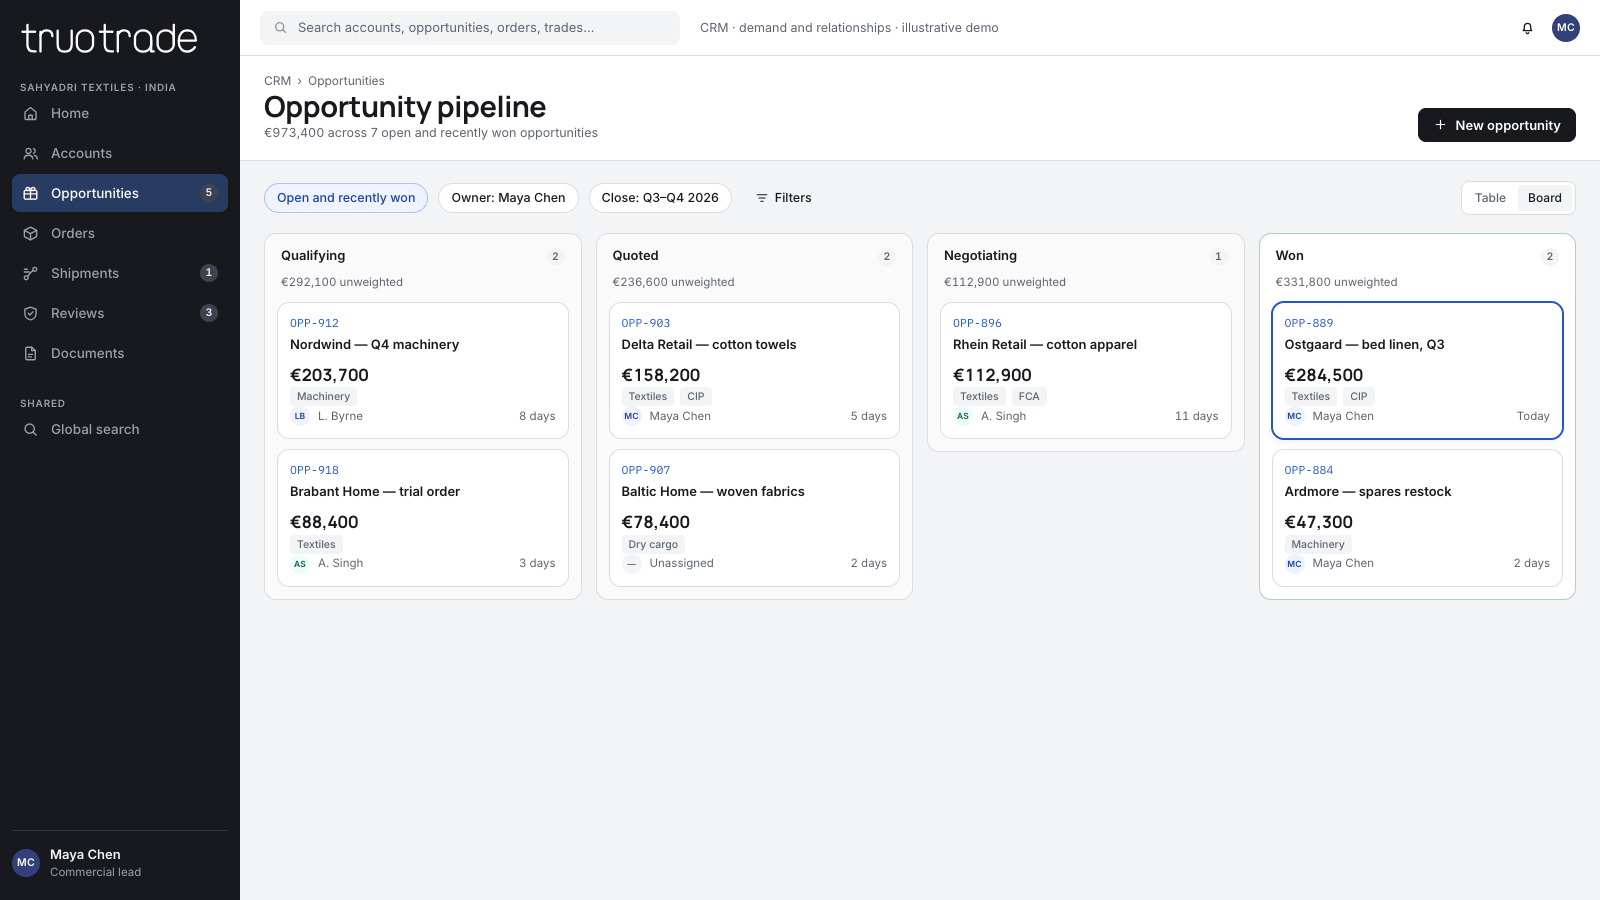Image resolution: width=1600 pixels, height=900 pixels.
Task: Open the OPP-912 link
Action: 314,323
